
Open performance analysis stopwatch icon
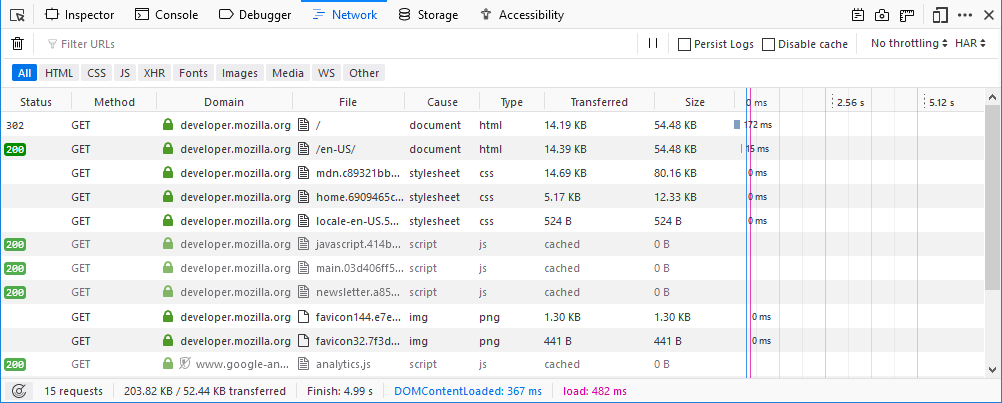[19, 390]
